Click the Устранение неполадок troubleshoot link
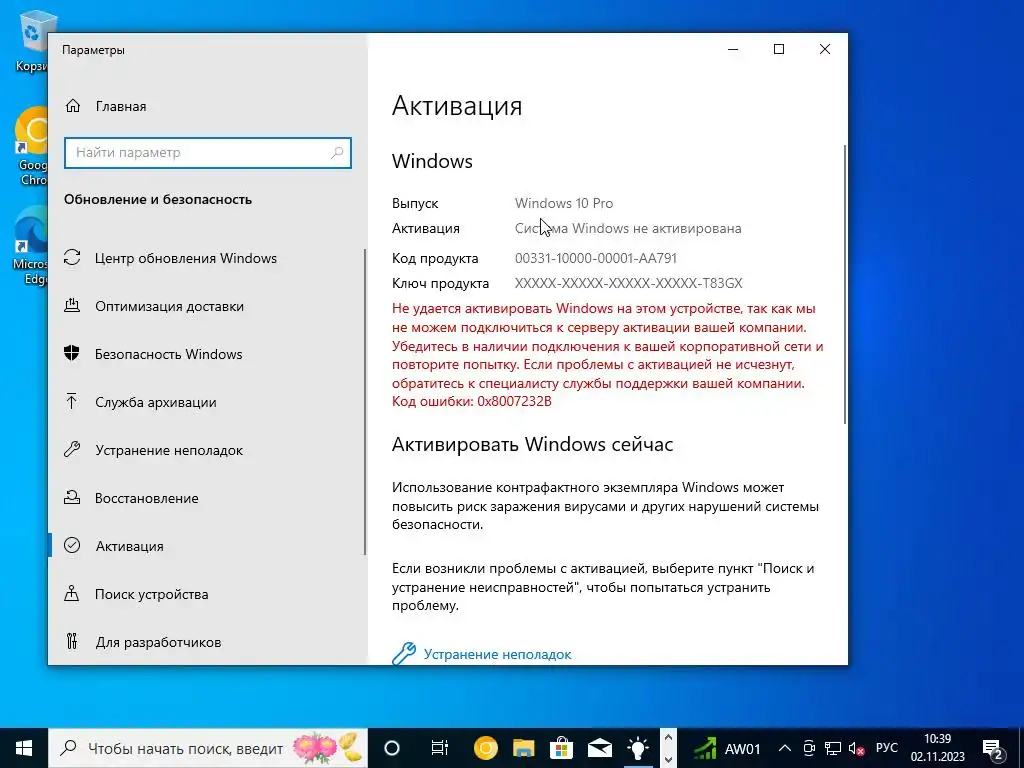 pyautogui.click(x=497, y=654)
